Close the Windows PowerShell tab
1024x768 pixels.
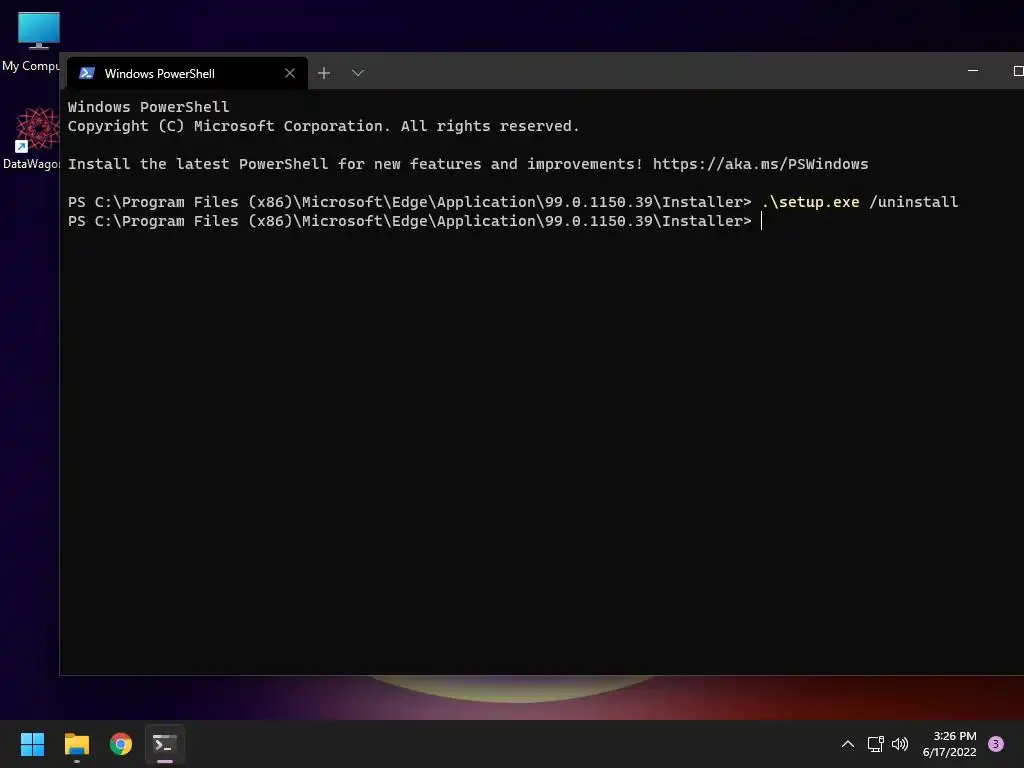tap(290, 73)
